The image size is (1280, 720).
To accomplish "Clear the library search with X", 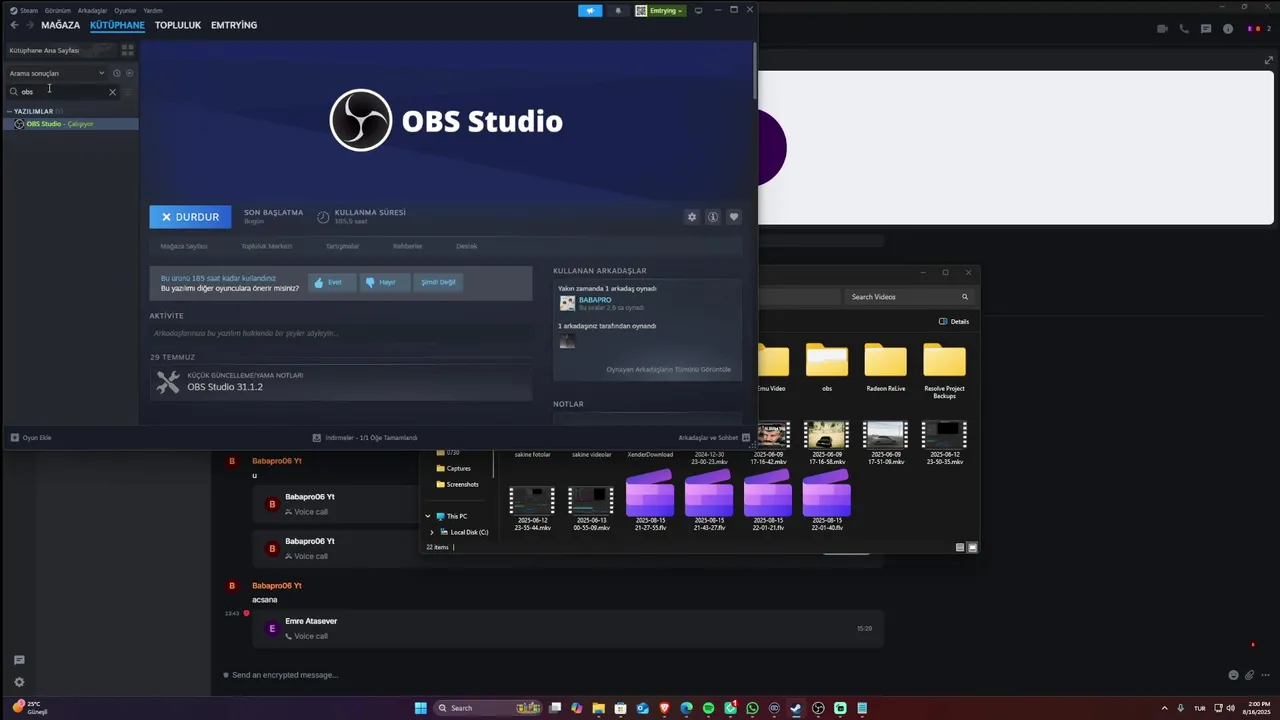I will point(112,92).
